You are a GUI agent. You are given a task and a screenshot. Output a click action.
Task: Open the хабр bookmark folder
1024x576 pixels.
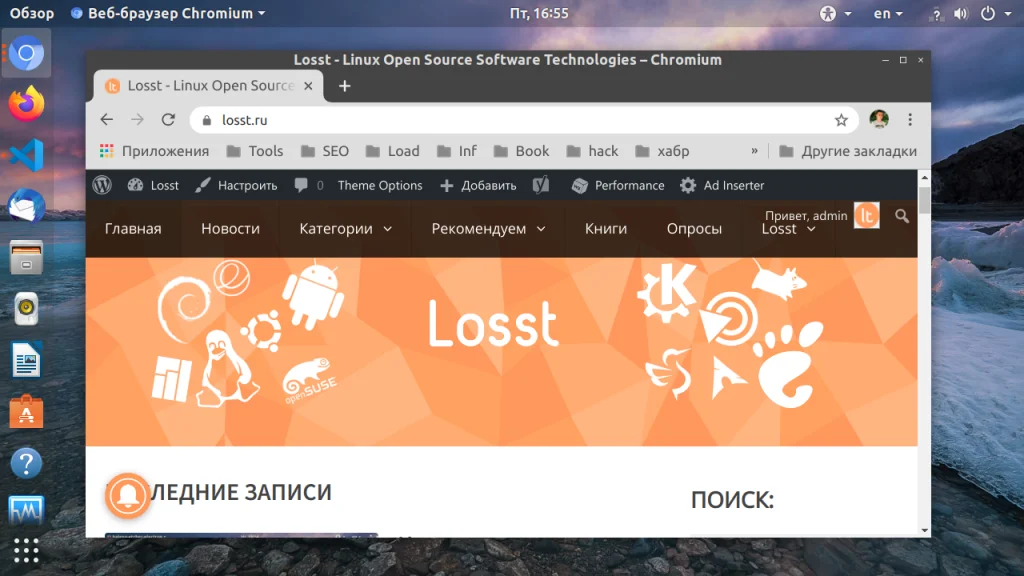click(x=662, y=151)
